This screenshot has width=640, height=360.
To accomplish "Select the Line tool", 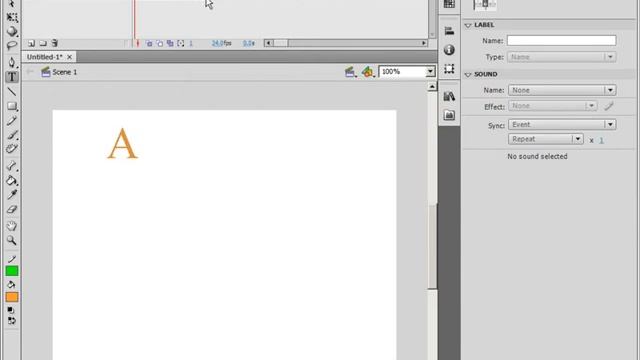I will click(x=12, y=92).
